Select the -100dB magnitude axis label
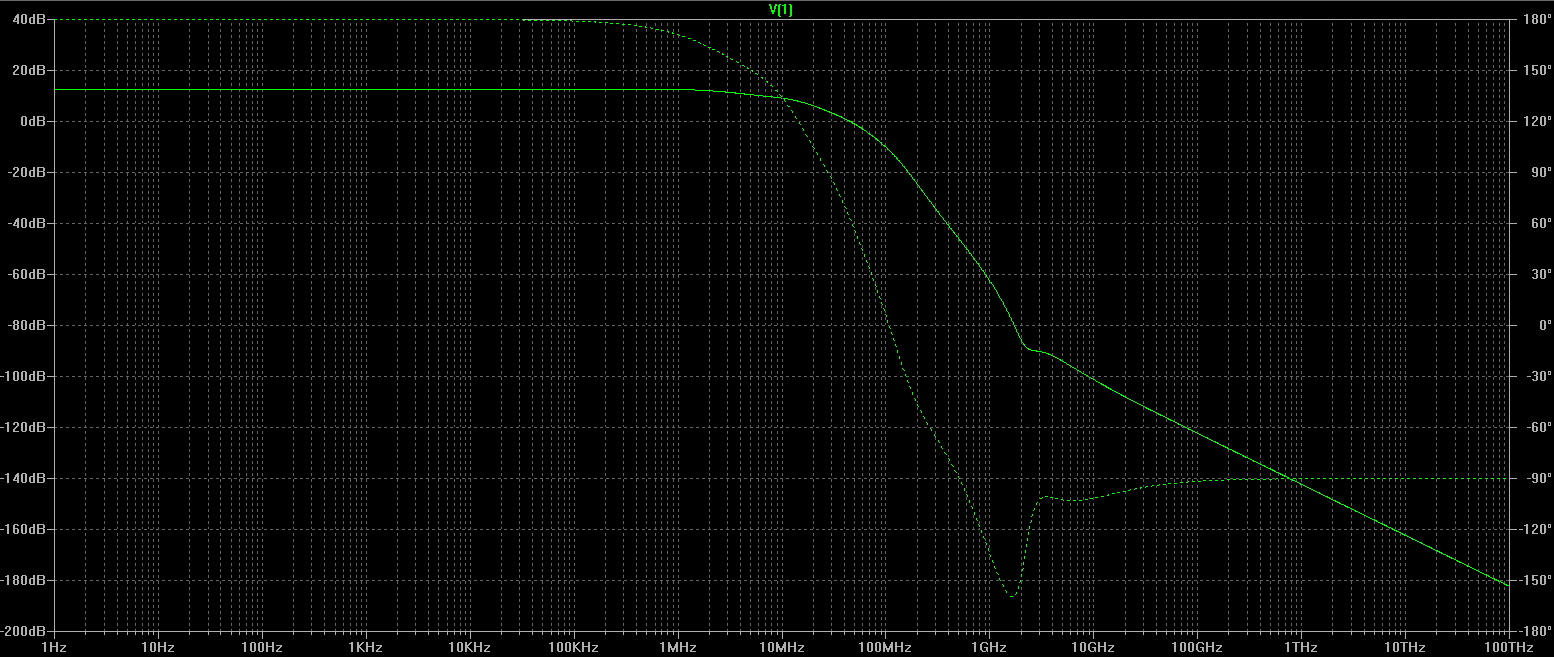The image size is (1554, 657). [x=24, y=377]
